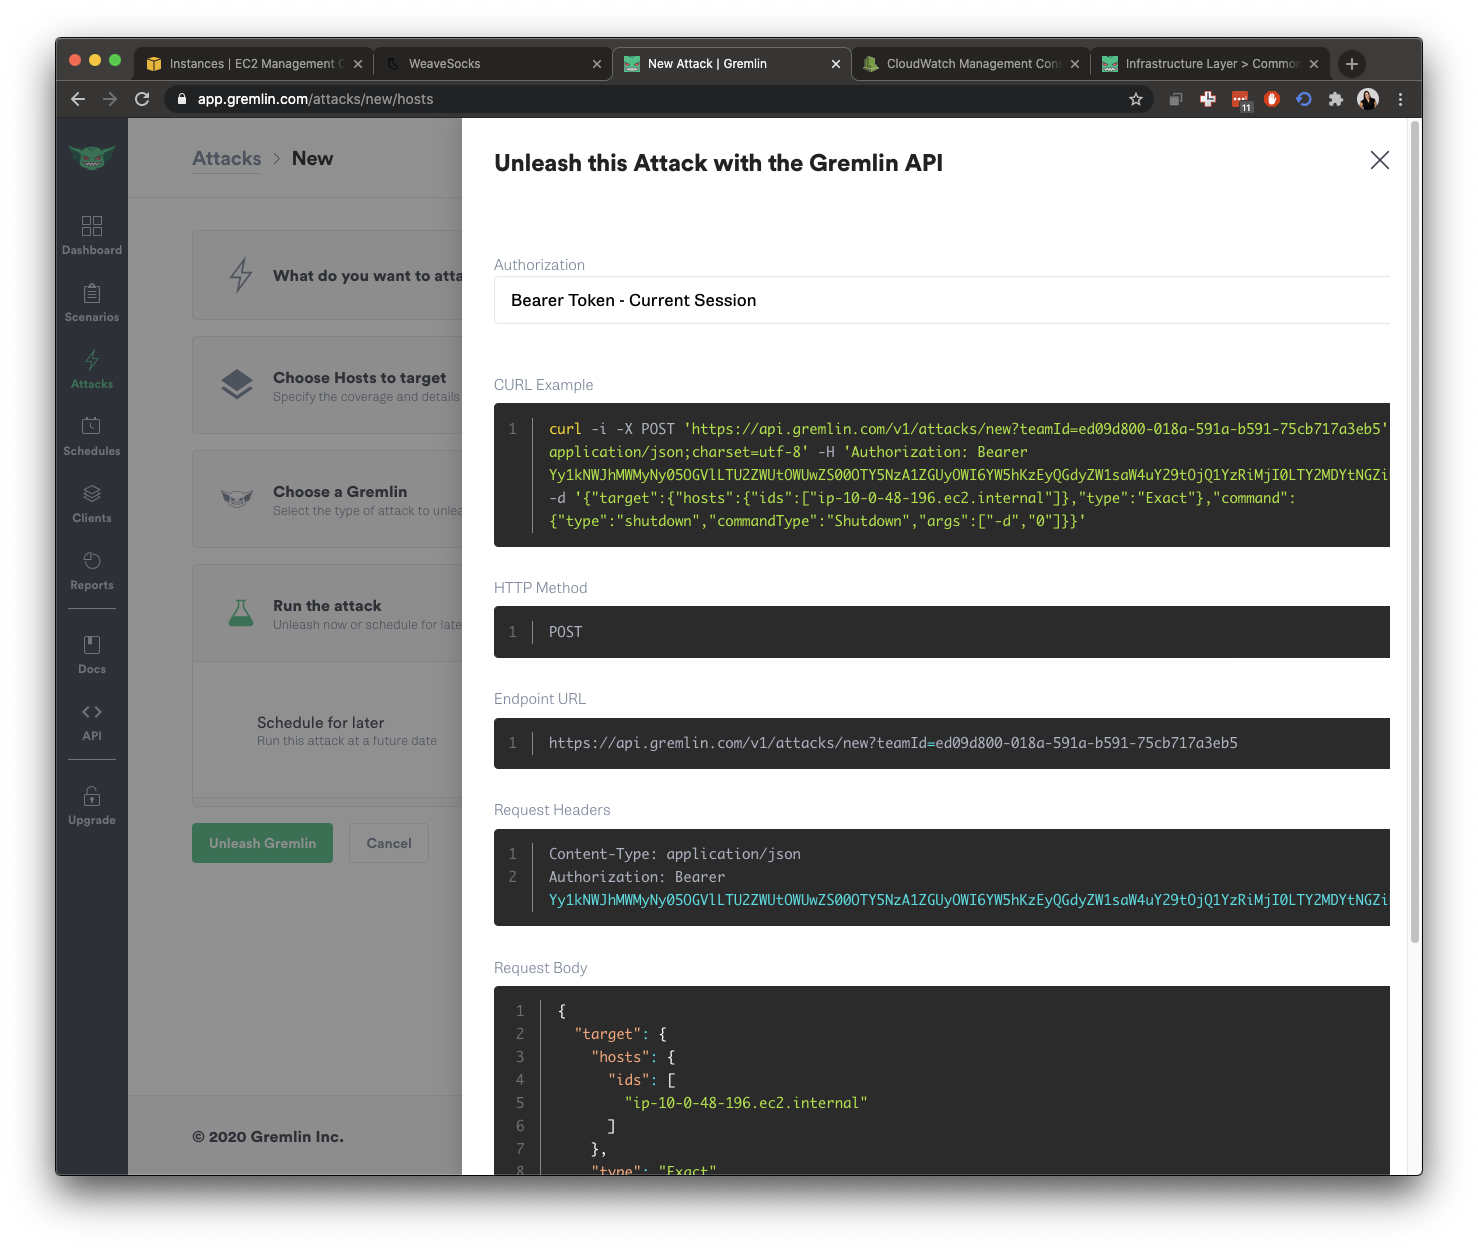Image resolution: width=1478 pixels, height=1249 pixels.
Task: Navigate to Clients section
Action: click(x=92, y=504)
